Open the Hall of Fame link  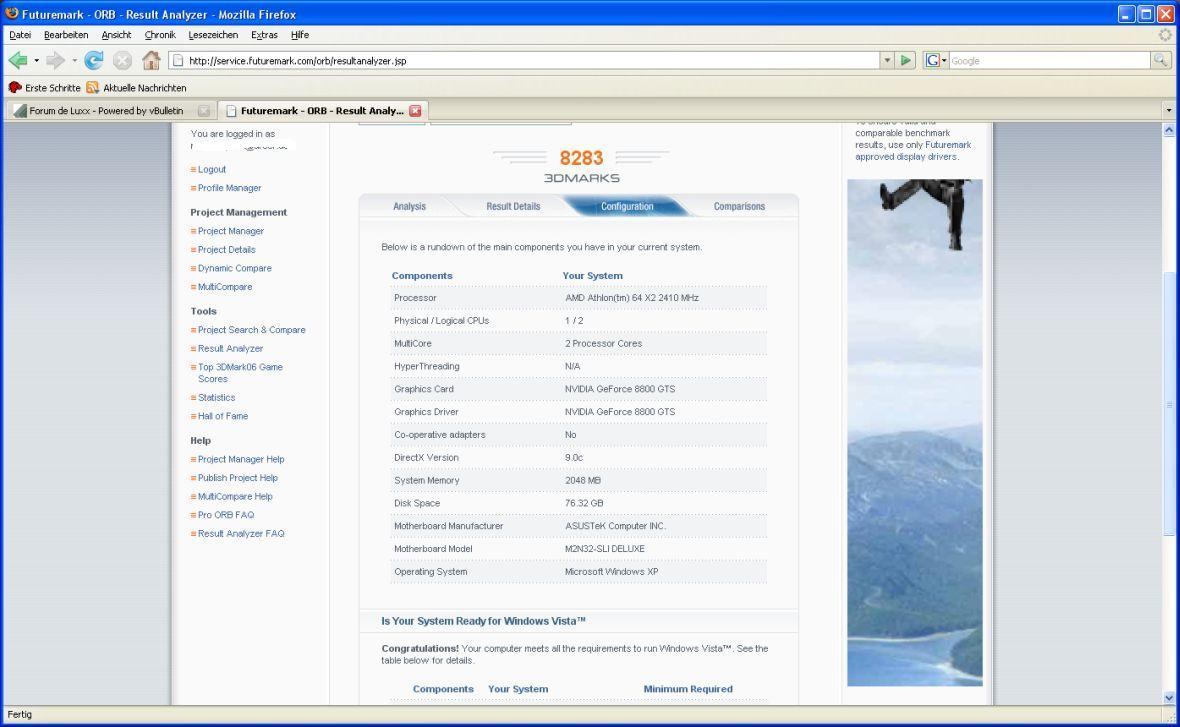223,416
